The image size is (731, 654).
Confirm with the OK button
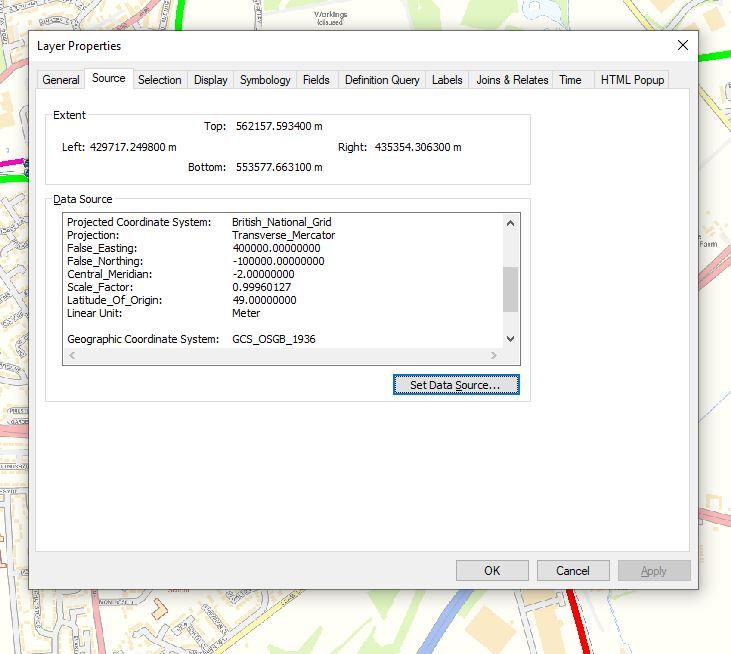coord(492,571)
